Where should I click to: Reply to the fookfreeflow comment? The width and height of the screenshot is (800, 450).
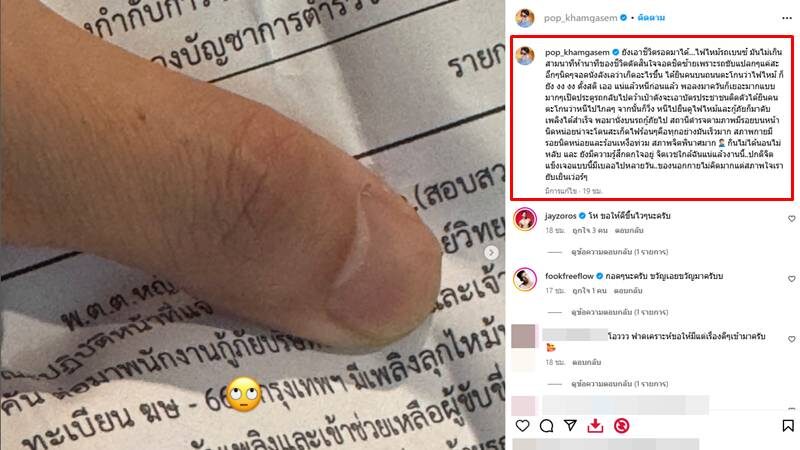click(x=628, y=291)
